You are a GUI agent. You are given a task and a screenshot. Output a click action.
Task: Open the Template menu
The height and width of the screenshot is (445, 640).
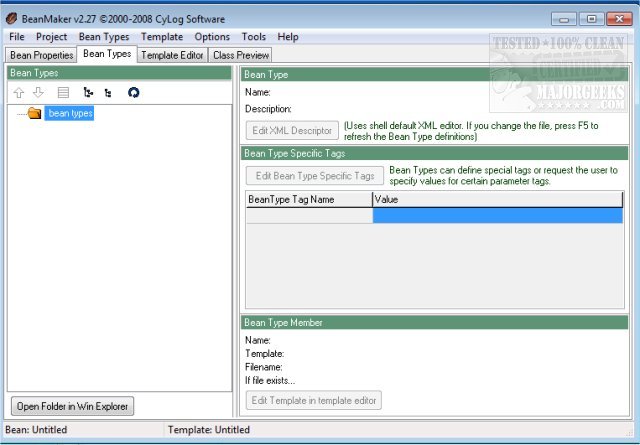(x=162, y=37)
